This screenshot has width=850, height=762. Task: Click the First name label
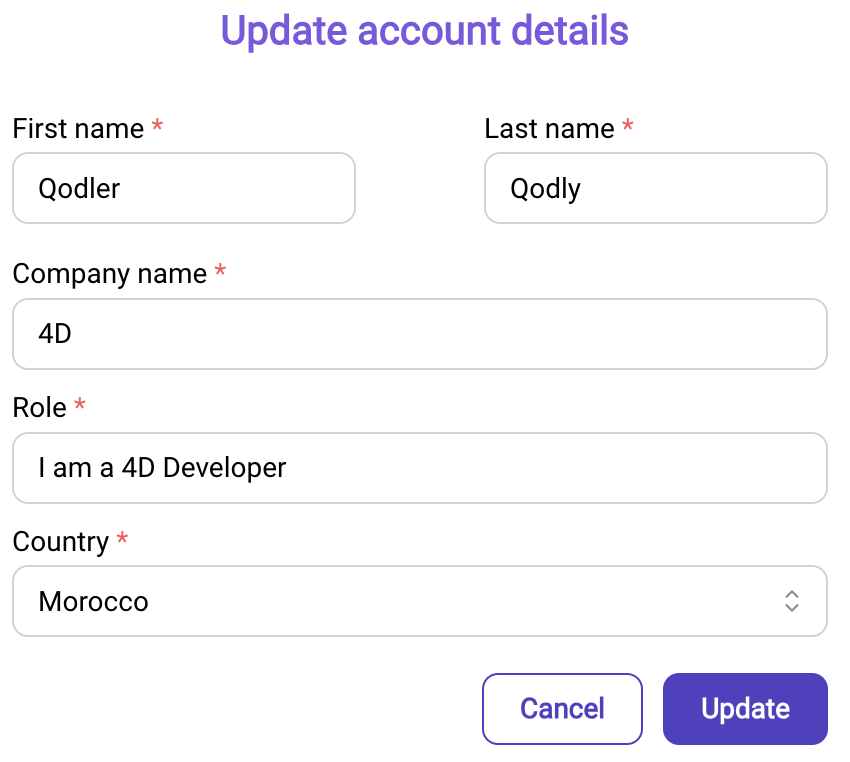[78, 129]
